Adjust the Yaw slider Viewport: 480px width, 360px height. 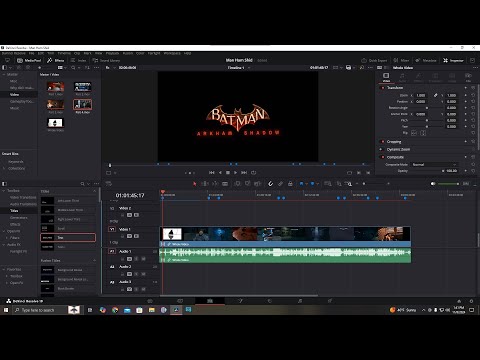[427, 127]
